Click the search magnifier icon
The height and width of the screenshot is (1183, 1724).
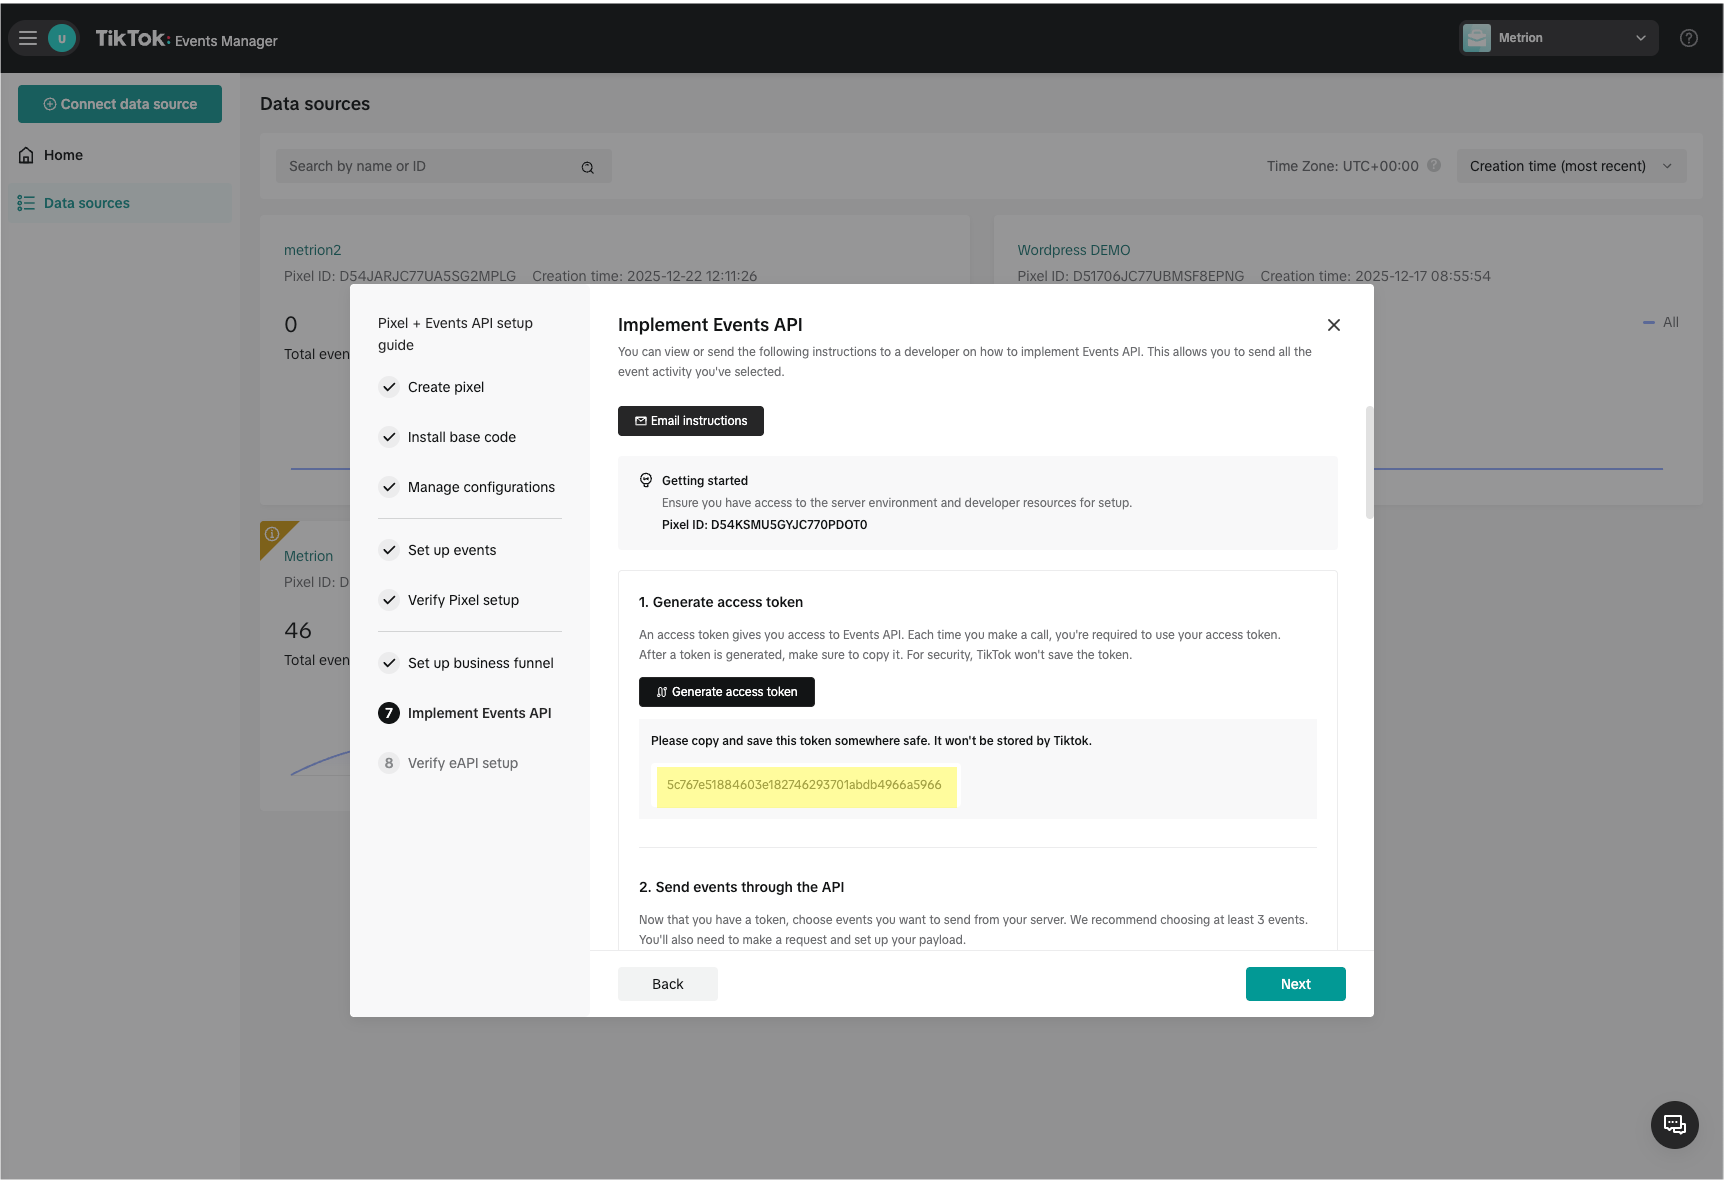pyautogui.click(x=588, y=167)
